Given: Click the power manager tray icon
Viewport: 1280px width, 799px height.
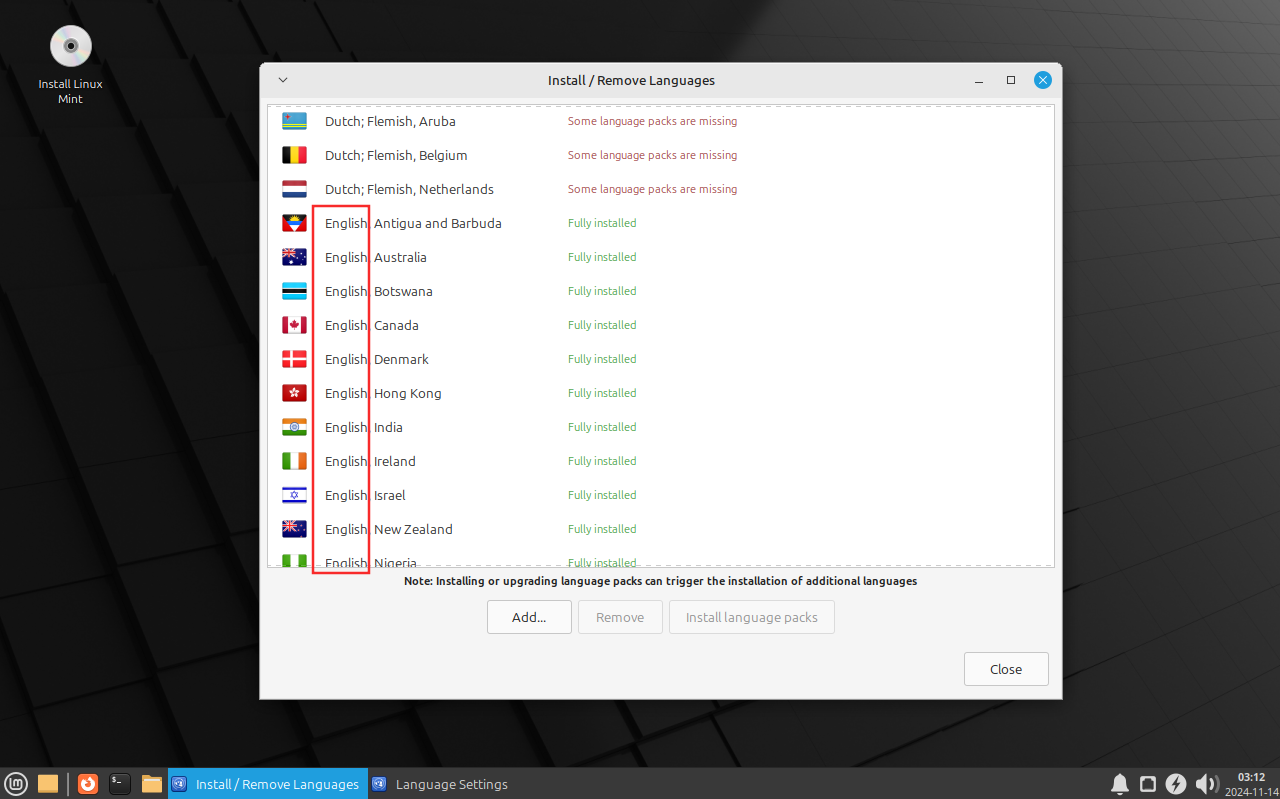Looking at the screenshot, I should click(x=1176, y=784).
